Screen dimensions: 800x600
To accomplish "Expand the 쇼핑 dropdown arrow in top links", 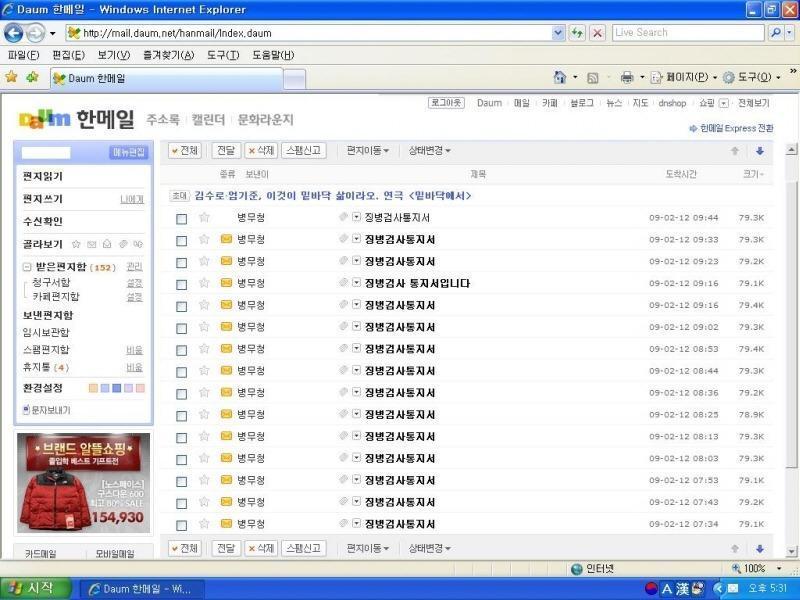I will (723, 103).
